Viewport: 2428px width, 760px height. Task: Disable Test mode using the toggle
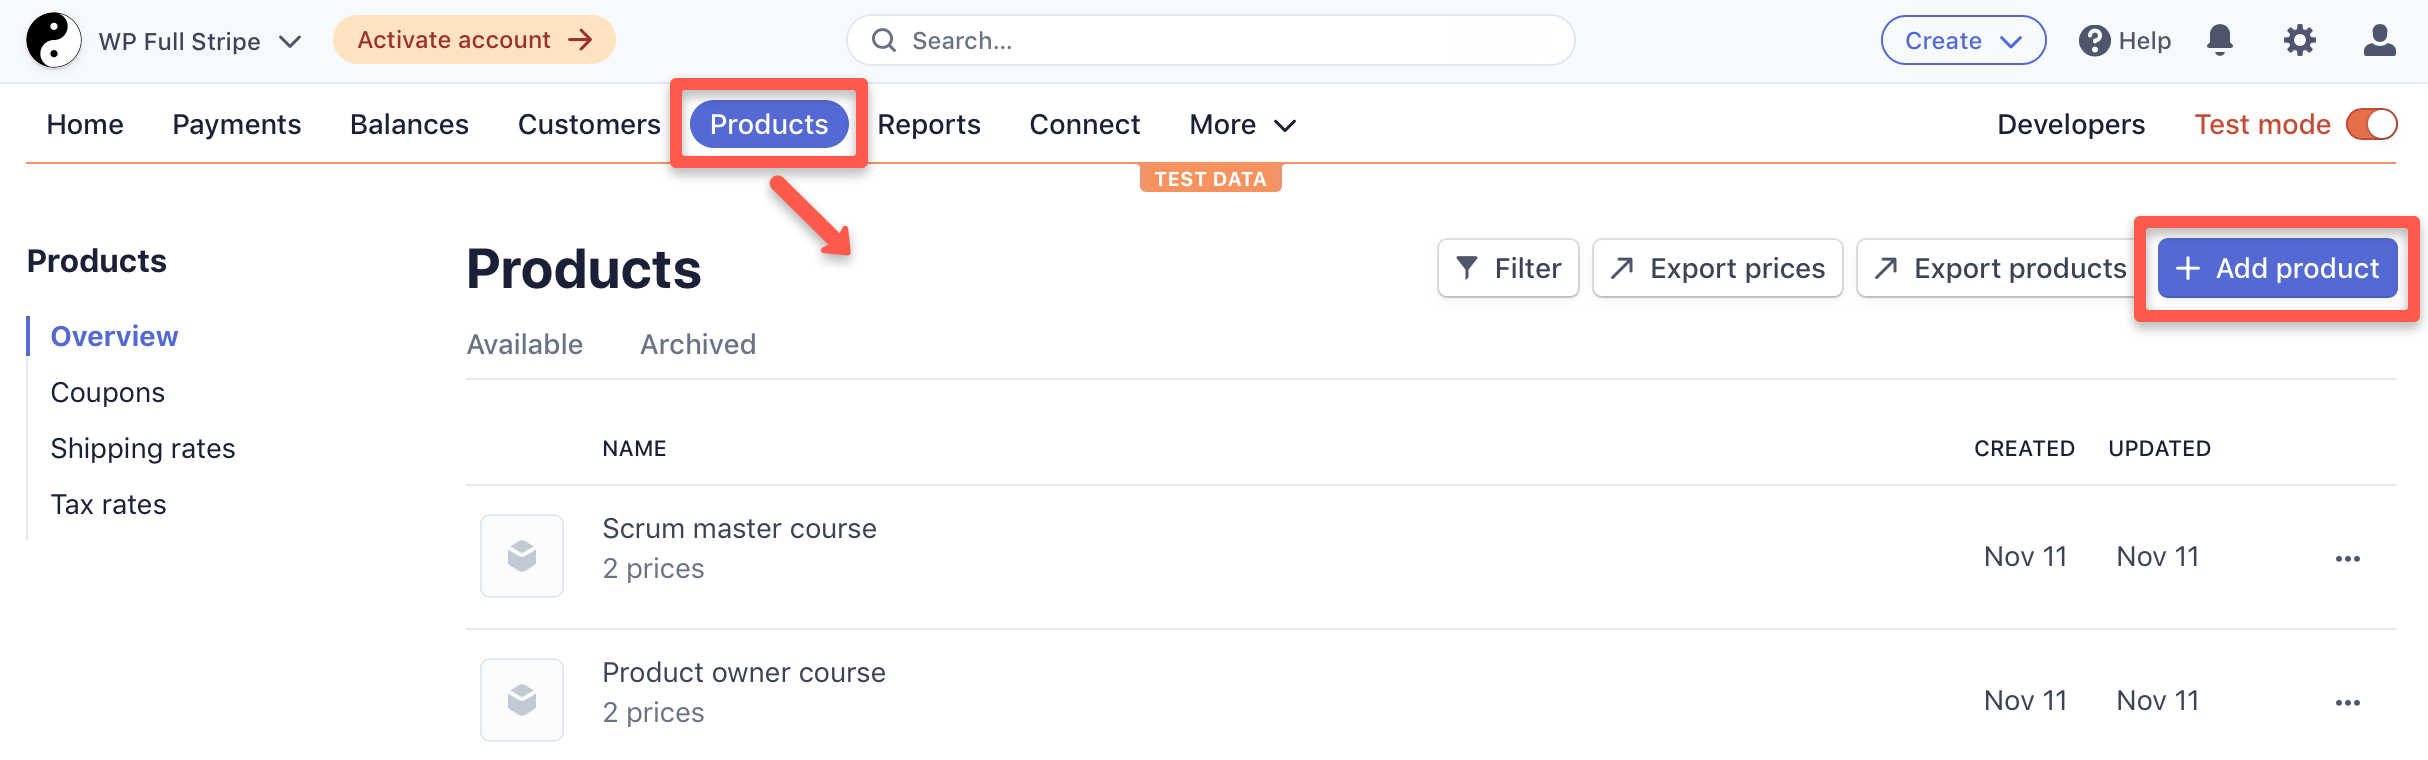click(x=2372, y=124)
